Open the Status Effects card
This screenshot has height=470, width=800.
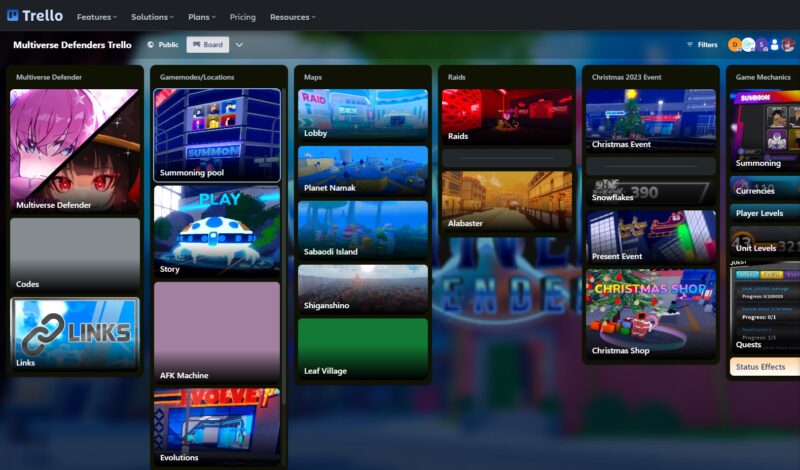tap(765, 367)
